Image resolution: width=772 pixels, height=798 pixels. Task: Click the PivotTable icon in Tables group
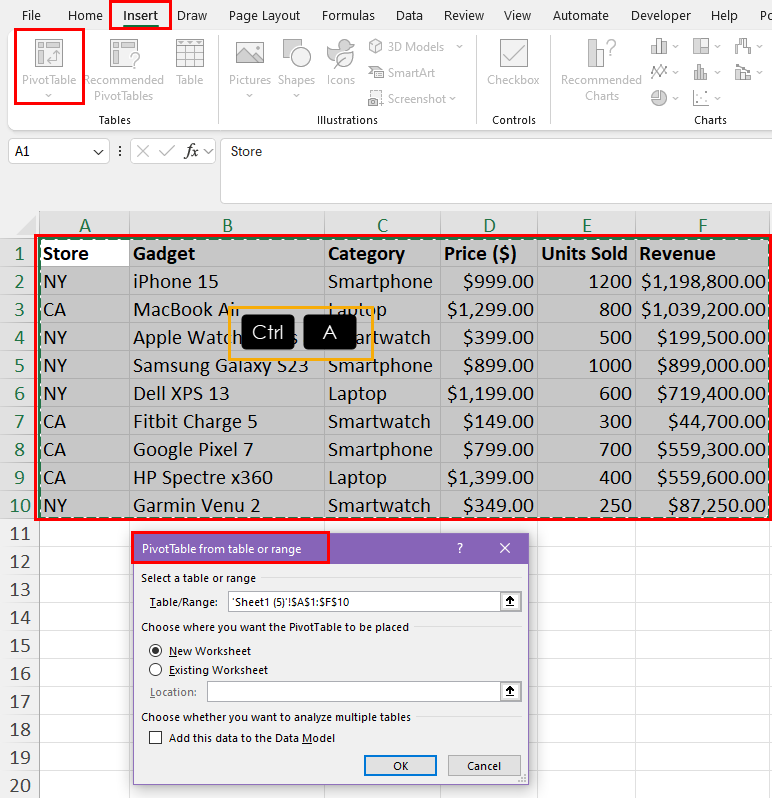click(x=49, y=53)
